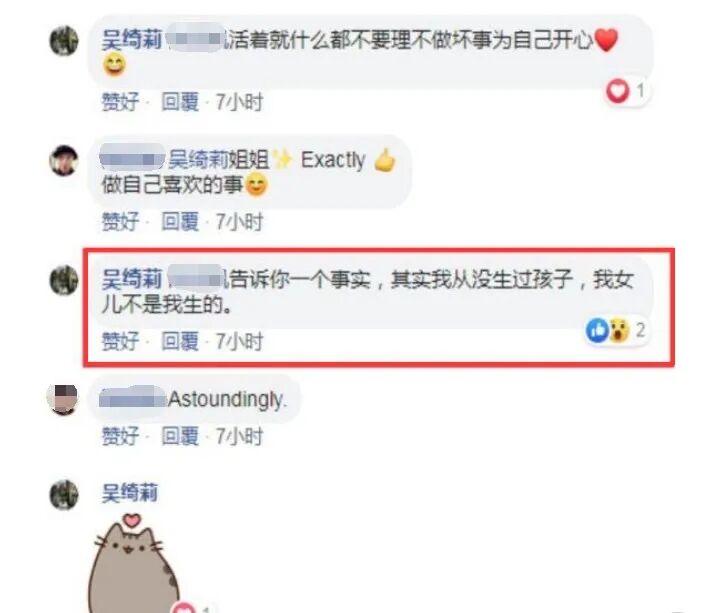Click 吴绮莉's avatar beside the sticker comment
Viewport: 701px width, 613px height.
(64, 495)
